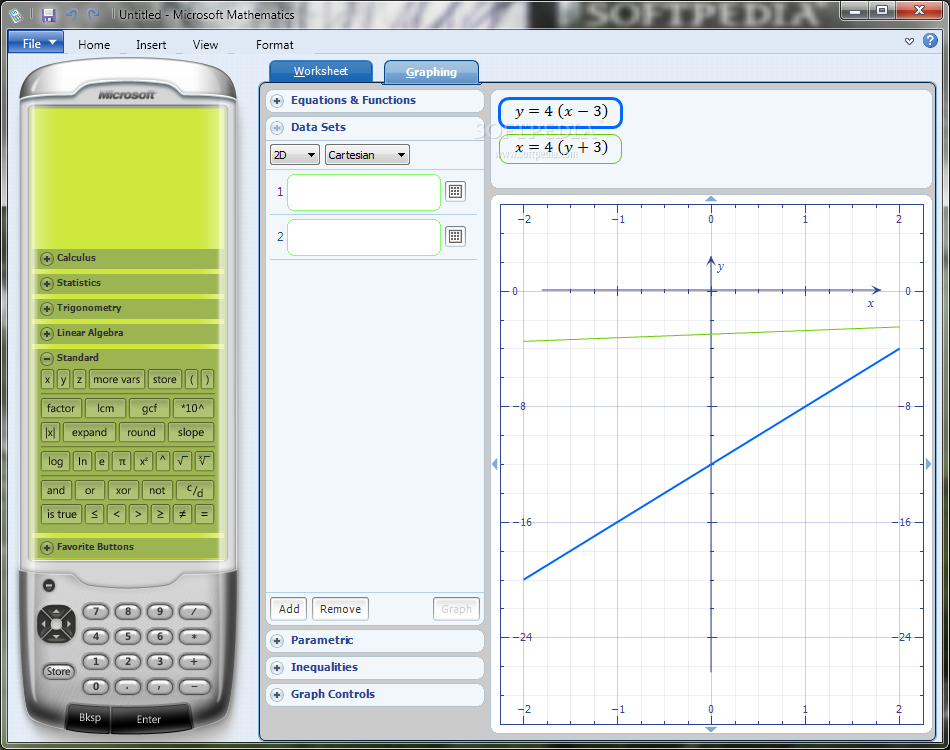Screen dimensions: 950x750
Task: Click the nth root button
Action: 204,461
